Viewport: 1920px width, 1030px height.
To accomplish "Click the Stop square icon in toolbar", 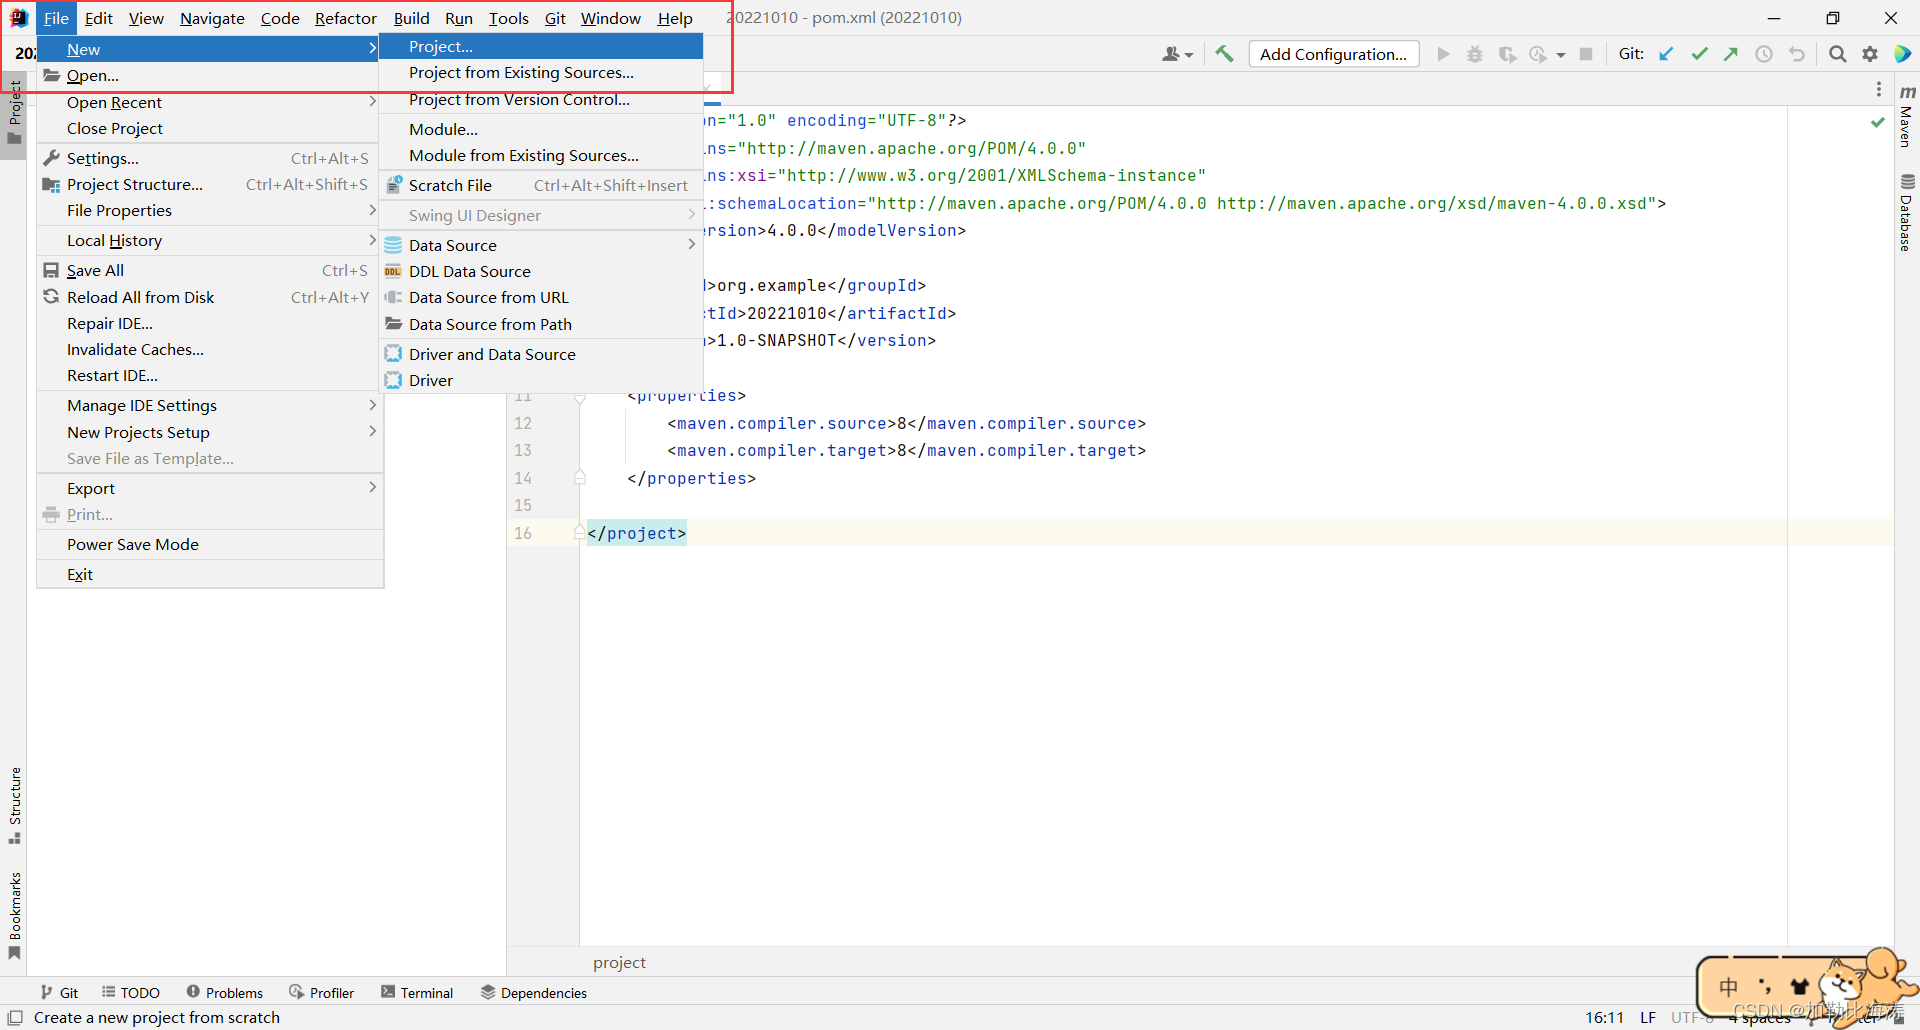I will 1586,54.
